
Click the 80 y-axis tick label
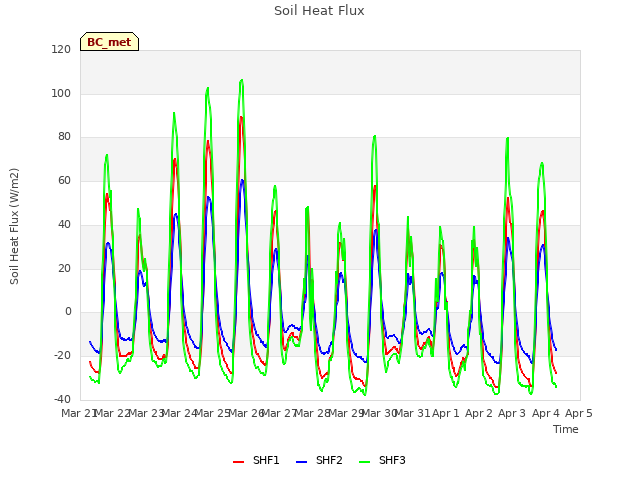tap(64, 137)
